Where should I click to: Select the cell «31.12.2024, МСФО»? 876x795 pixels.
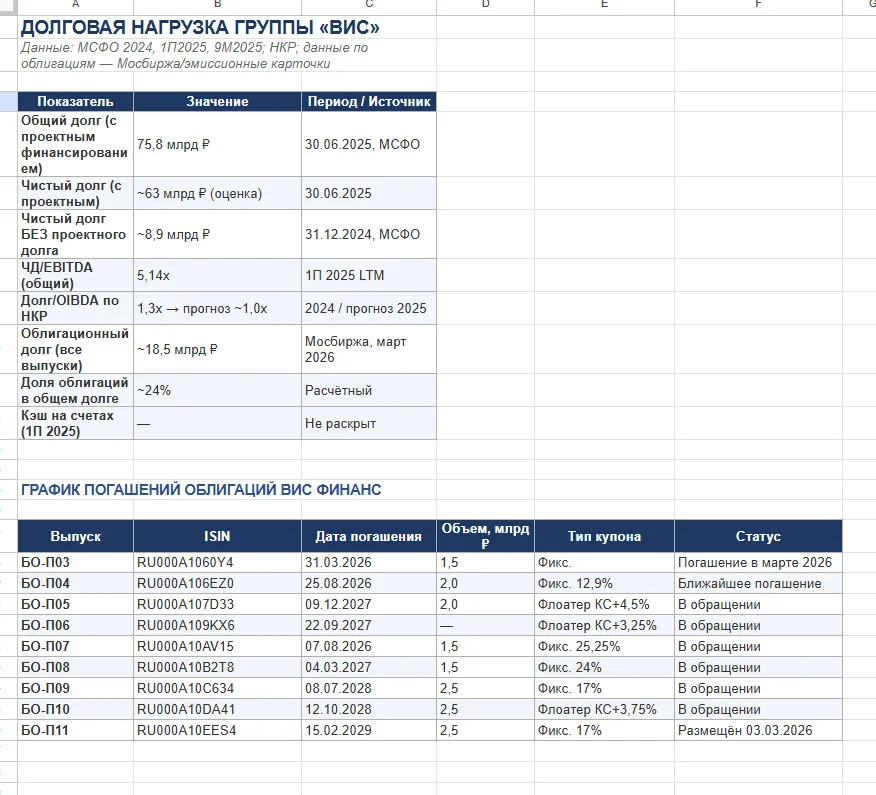(369, 234)
